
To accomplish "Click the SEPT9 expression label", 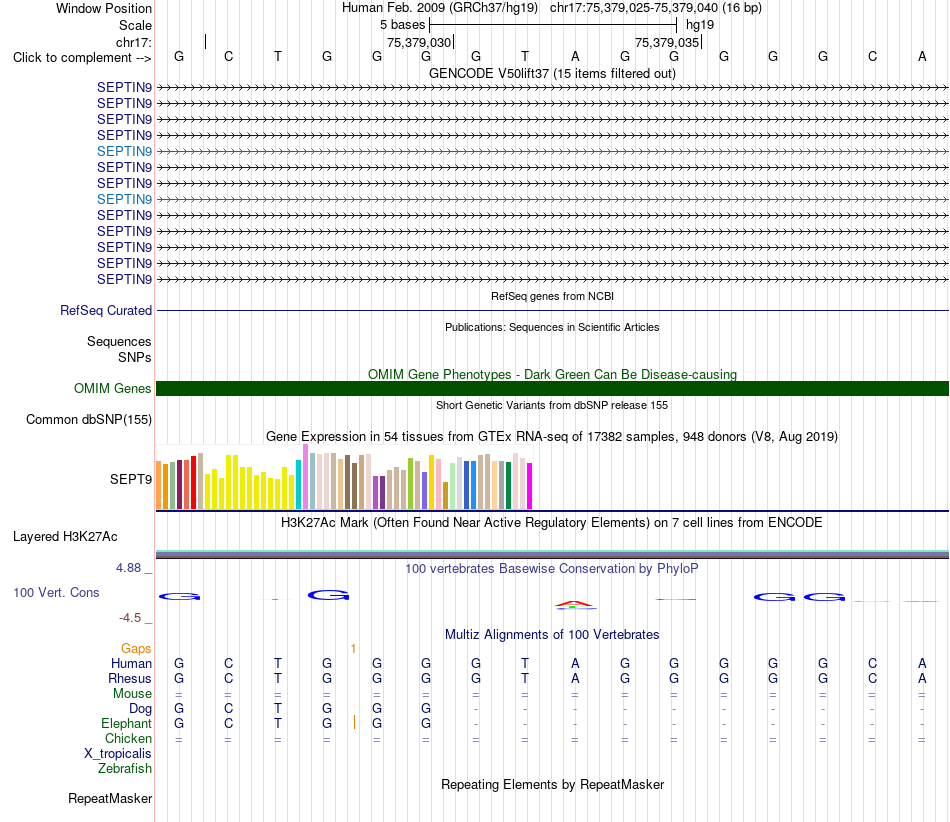I will click(x=130, y=479).
